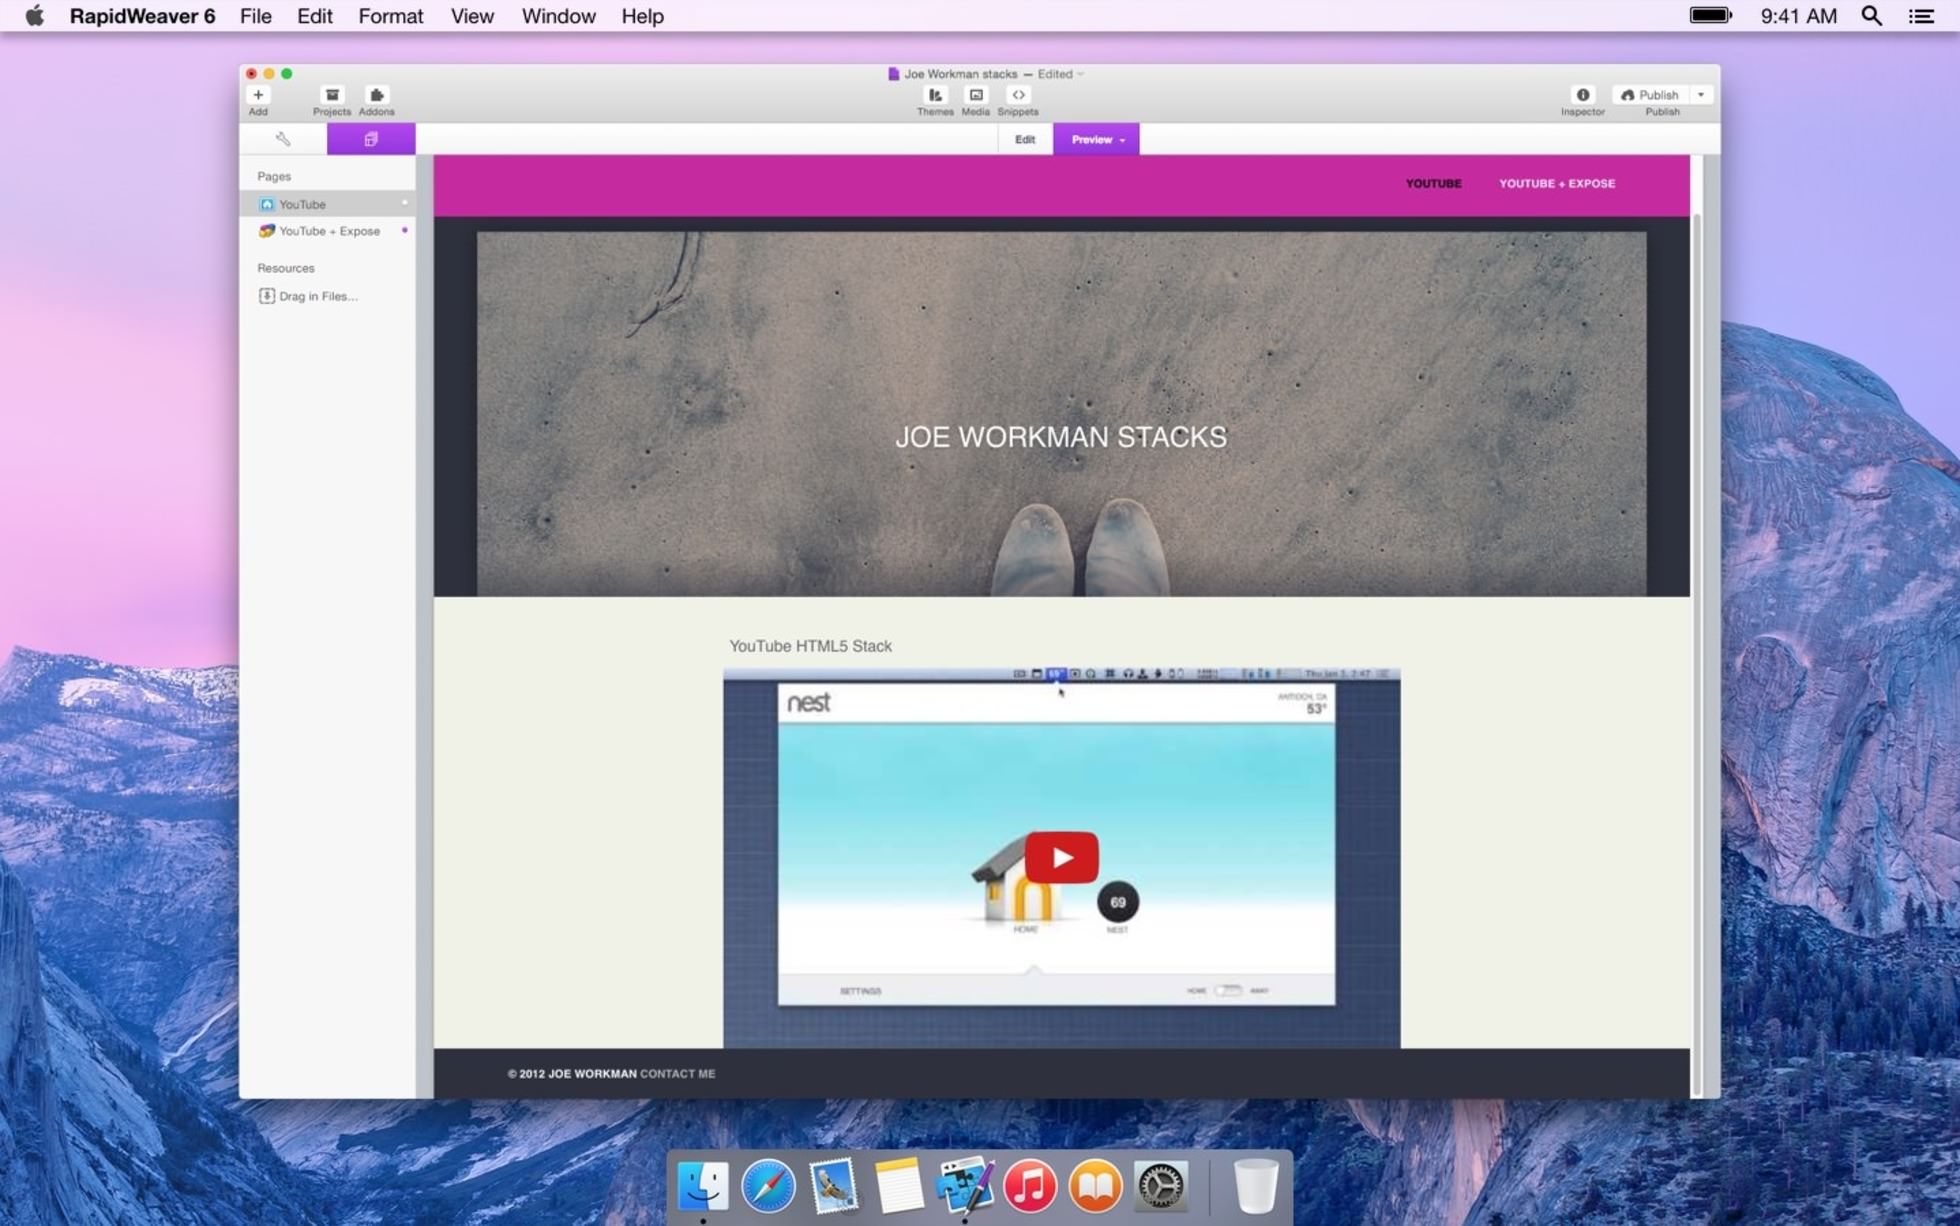
Task: Select the YouTube page in sidebar
Action: coord(328,204)
